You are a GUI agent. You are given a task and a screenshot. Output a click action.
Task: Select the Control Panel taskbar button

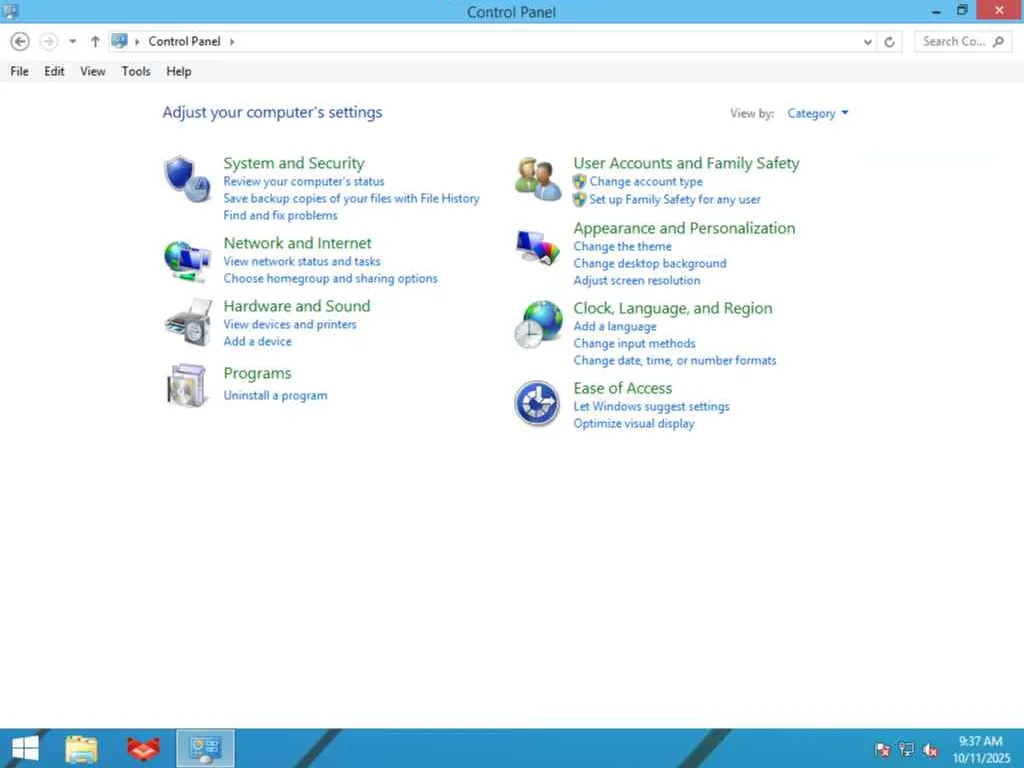pyautogui.click(x=205, y=748)
